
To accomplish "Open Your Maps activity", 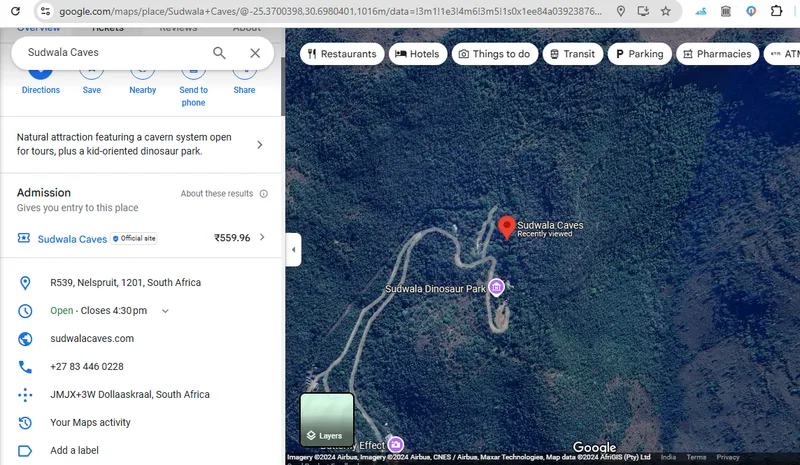I will pyautogui.click(x=90, y=423).
